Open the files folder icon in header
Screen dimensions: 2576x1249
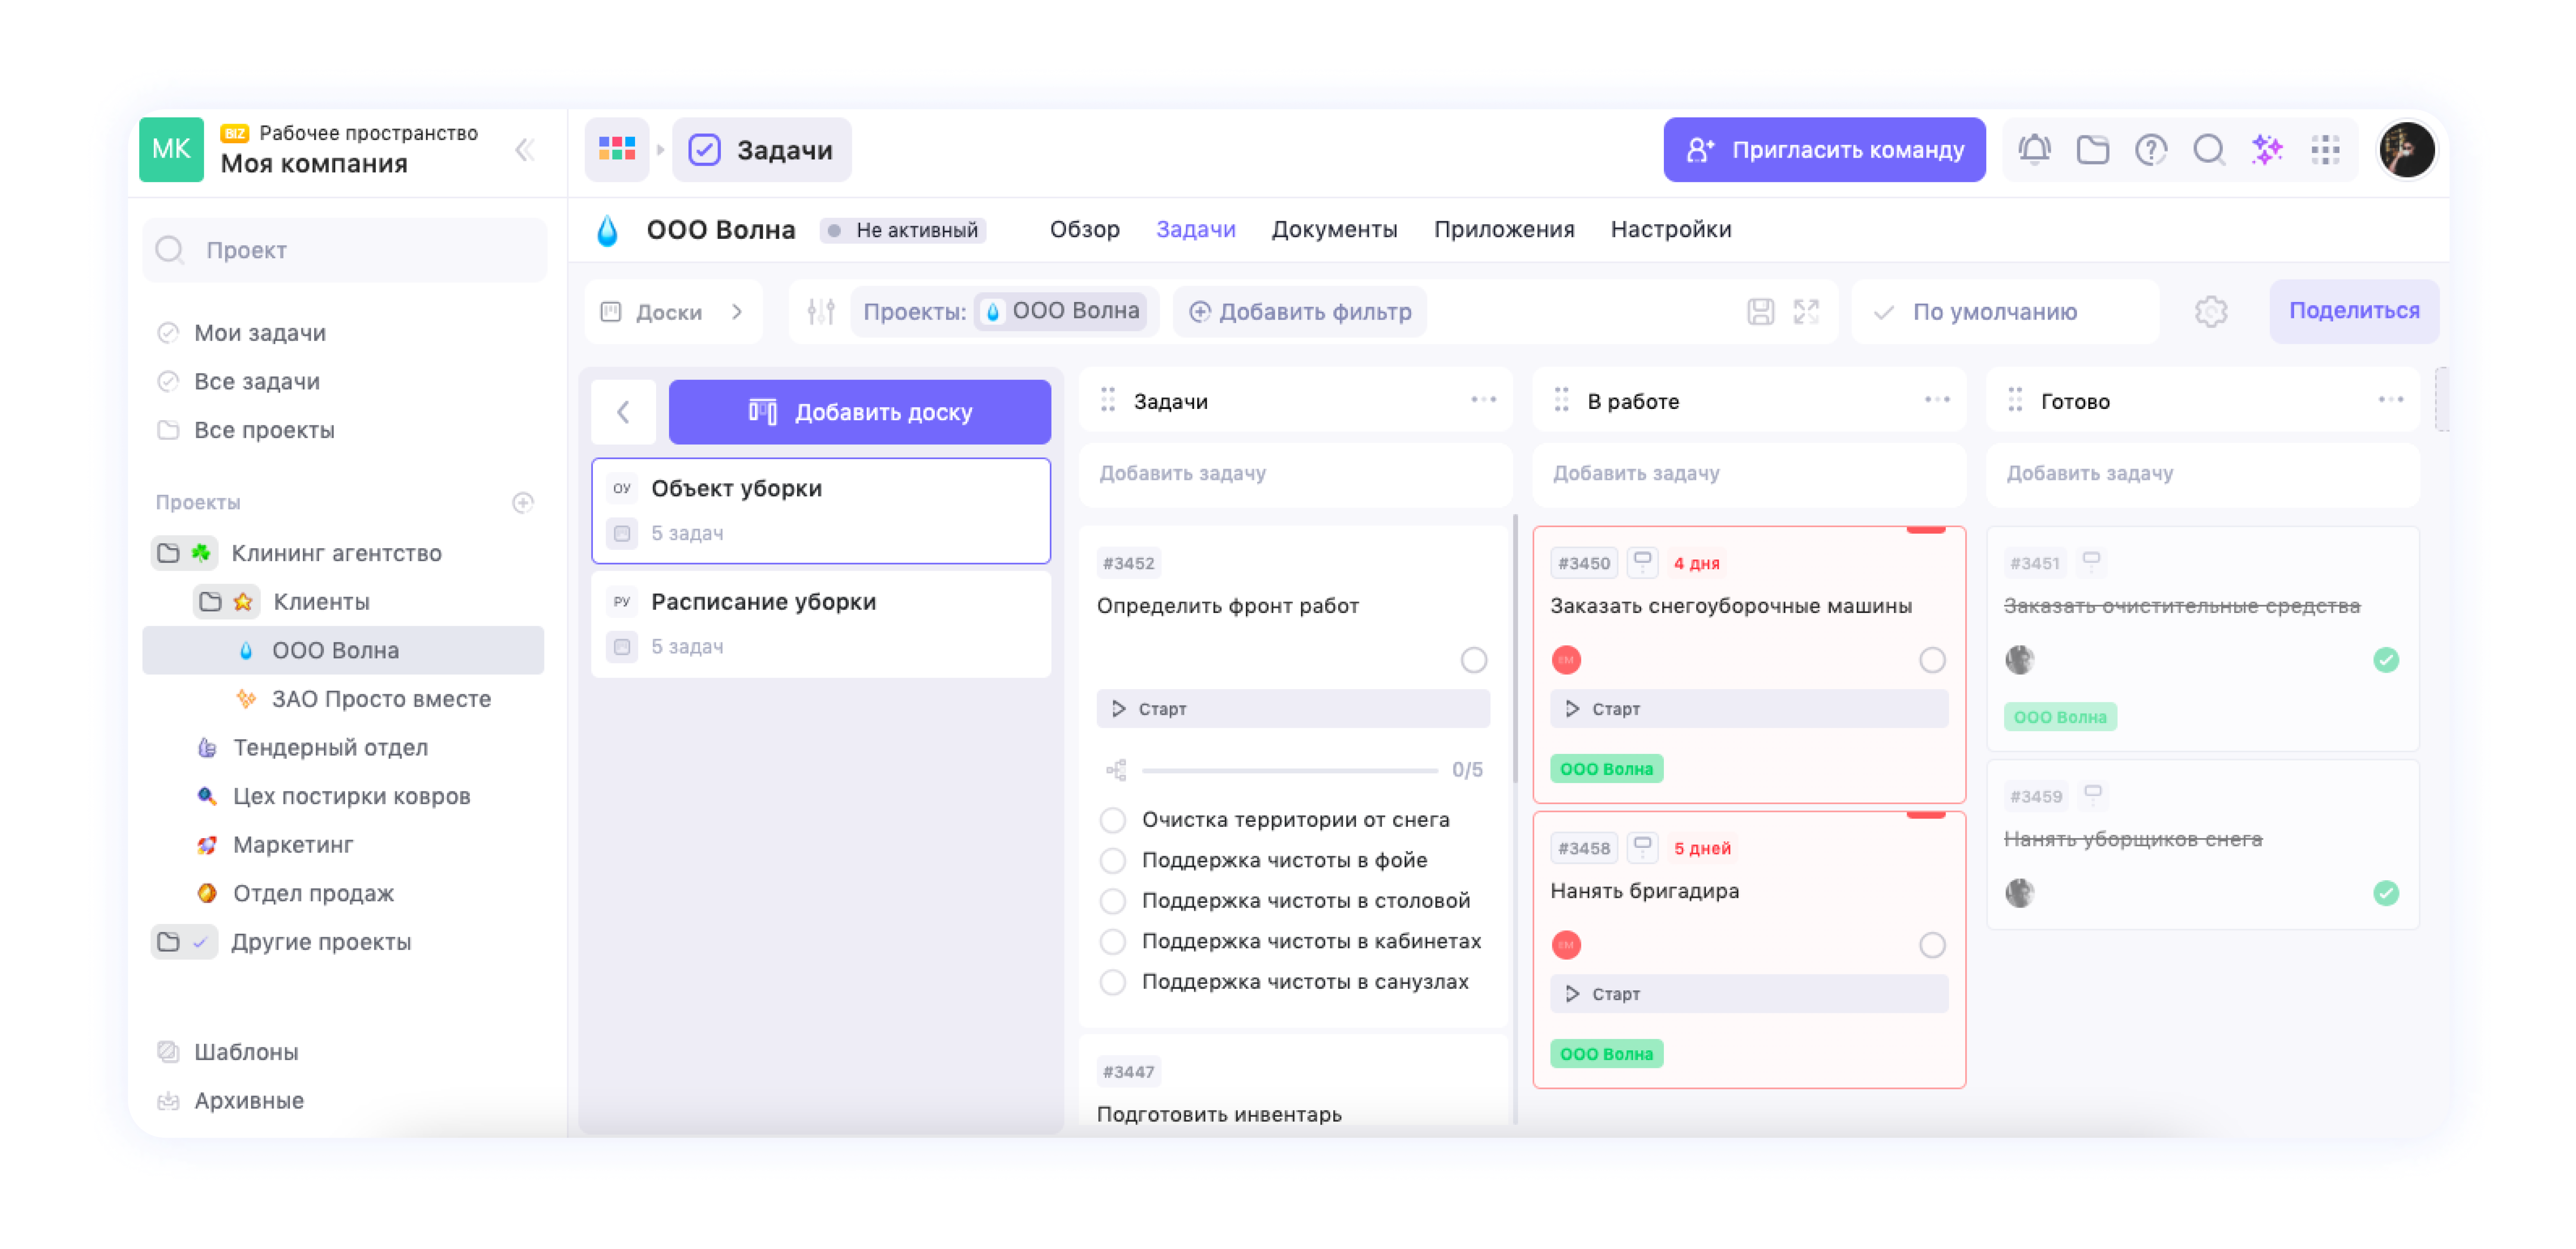pyautogui.click(x=2092, y=150)
